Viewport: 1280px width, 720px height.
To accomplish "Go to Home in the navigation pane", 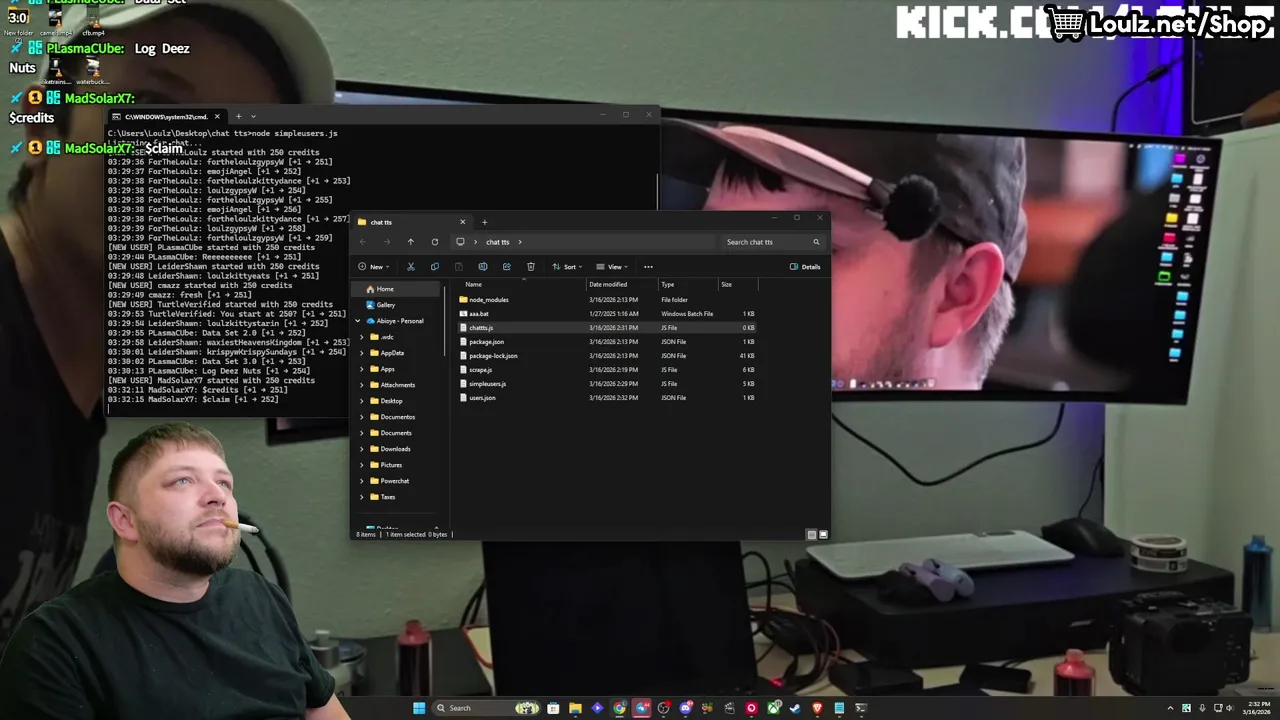I will [x=397, y=289].
